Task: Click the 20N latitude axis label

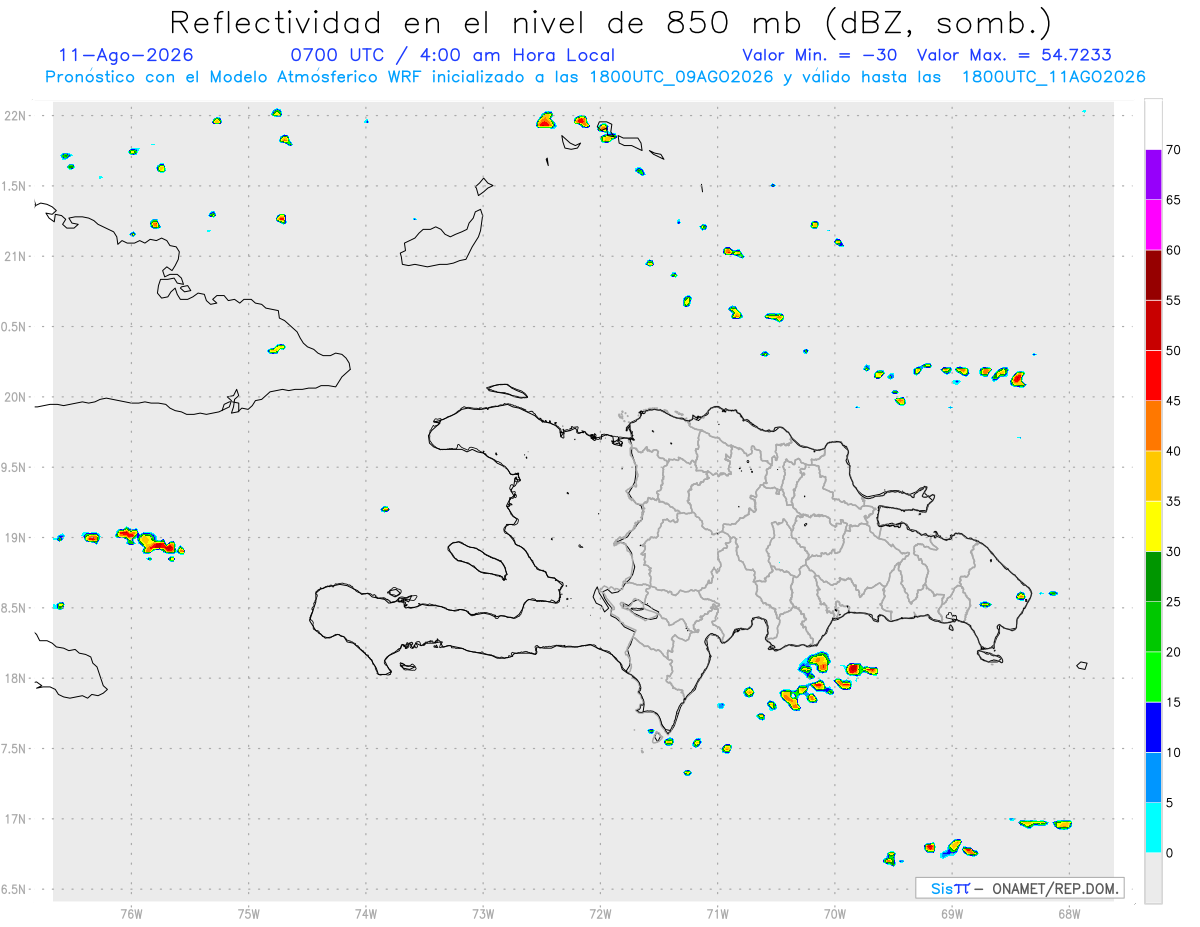Action: 15,397
